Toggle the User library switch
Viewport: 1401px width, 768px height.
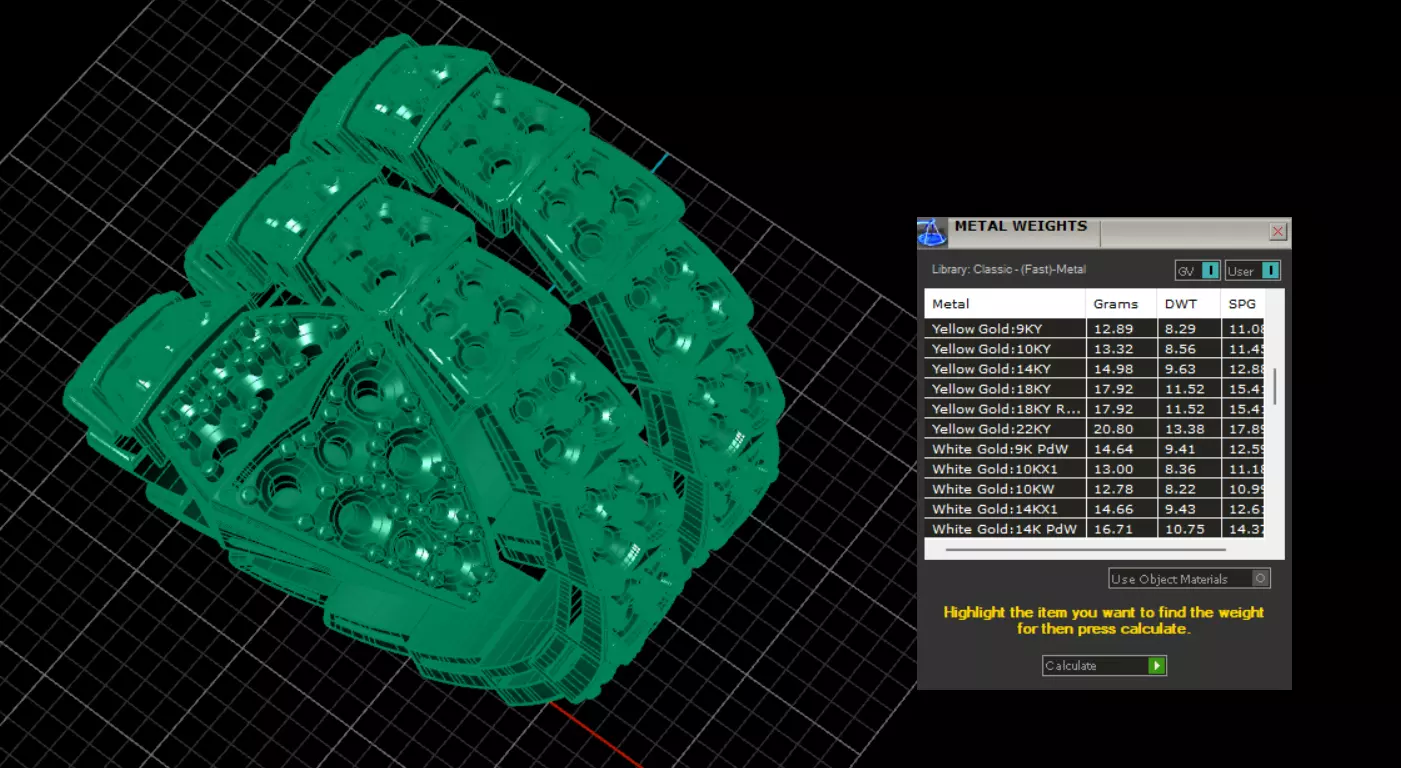1252,271
